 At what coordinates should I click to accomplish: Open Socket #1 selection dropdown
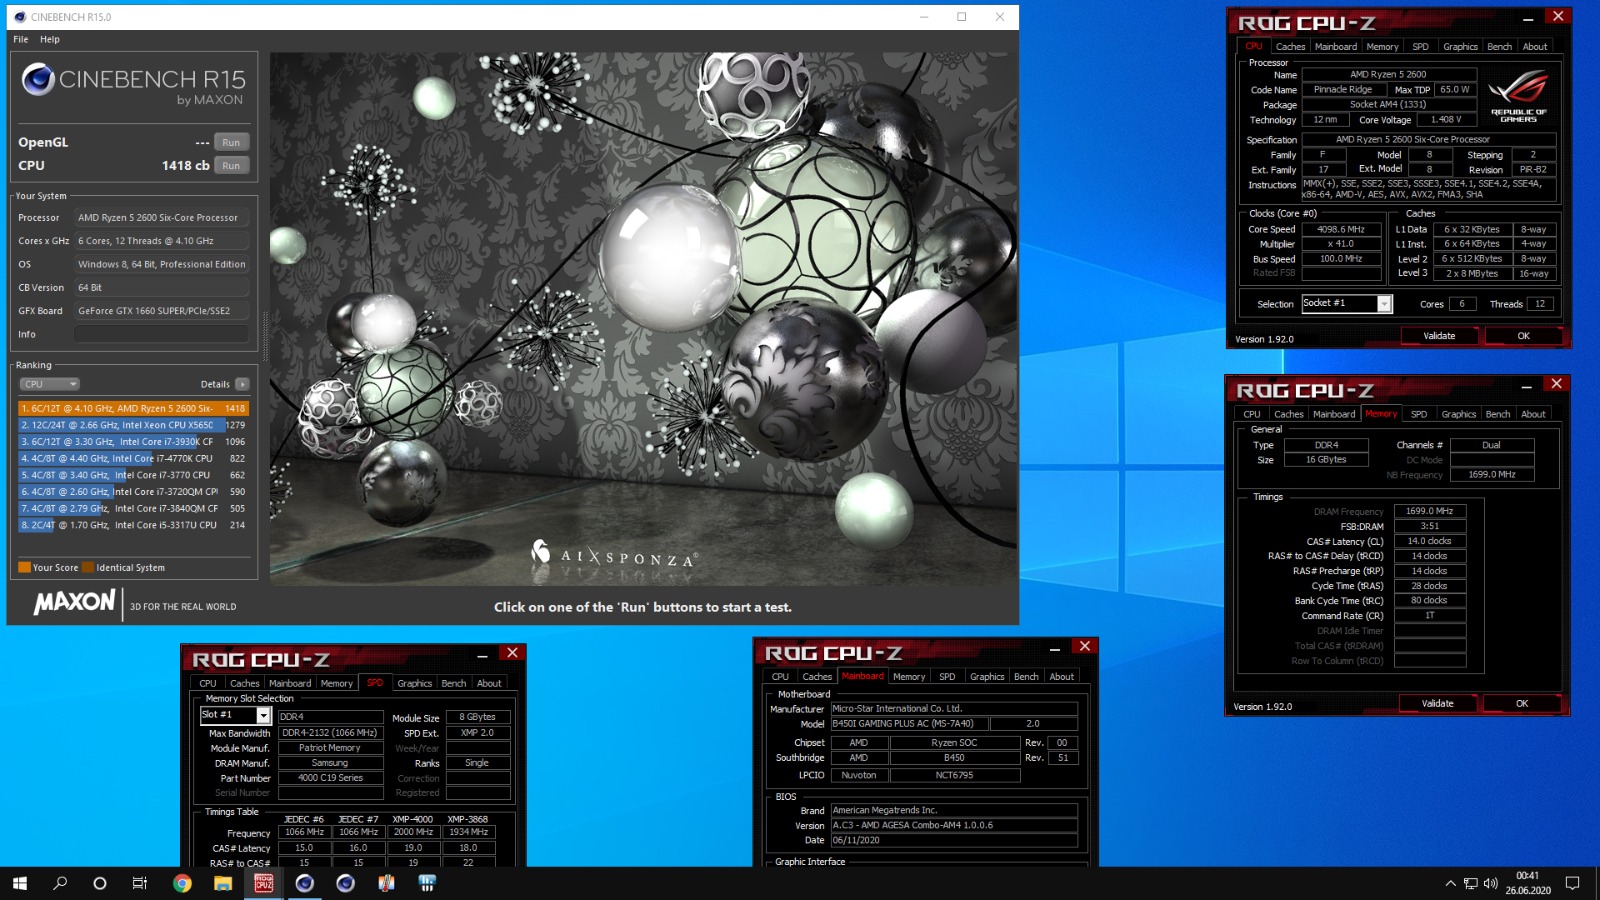coord(1346,304)
